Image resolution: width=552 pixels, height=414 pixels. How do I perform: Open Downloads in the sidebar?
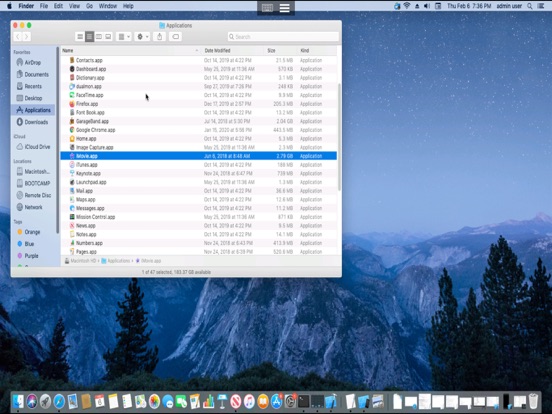(x=32, y=122)
